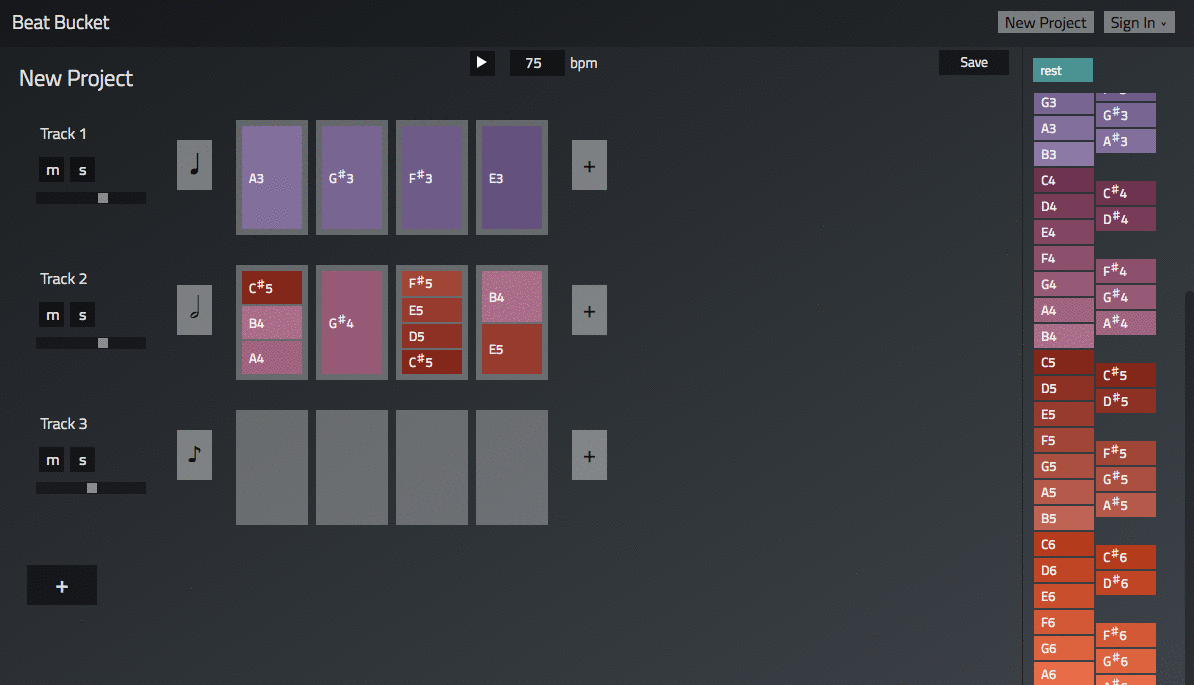Select the G#3 beat in Track 1

coord(352,177)
